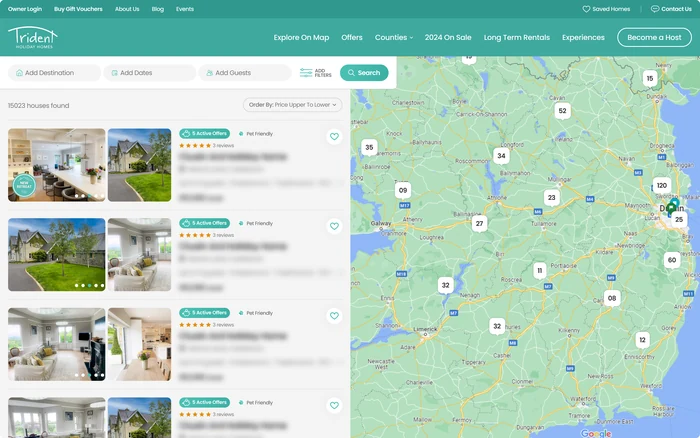Screen dimensions: 700x438
Task: Open the Add Dates picker field
Action: tap(150, 73)
